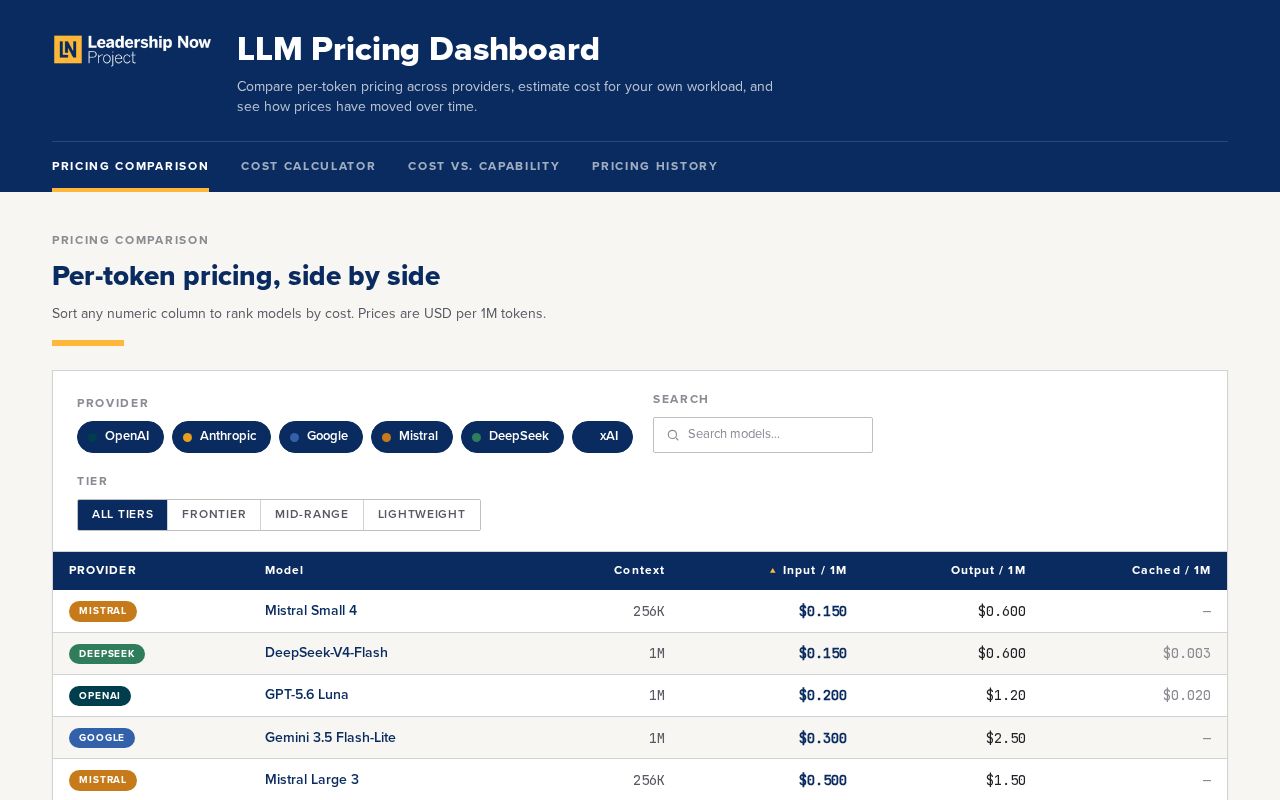Click the Input column sort arrow
The height and width of the screenshot is (800, 1280).
tap(772, 571)
